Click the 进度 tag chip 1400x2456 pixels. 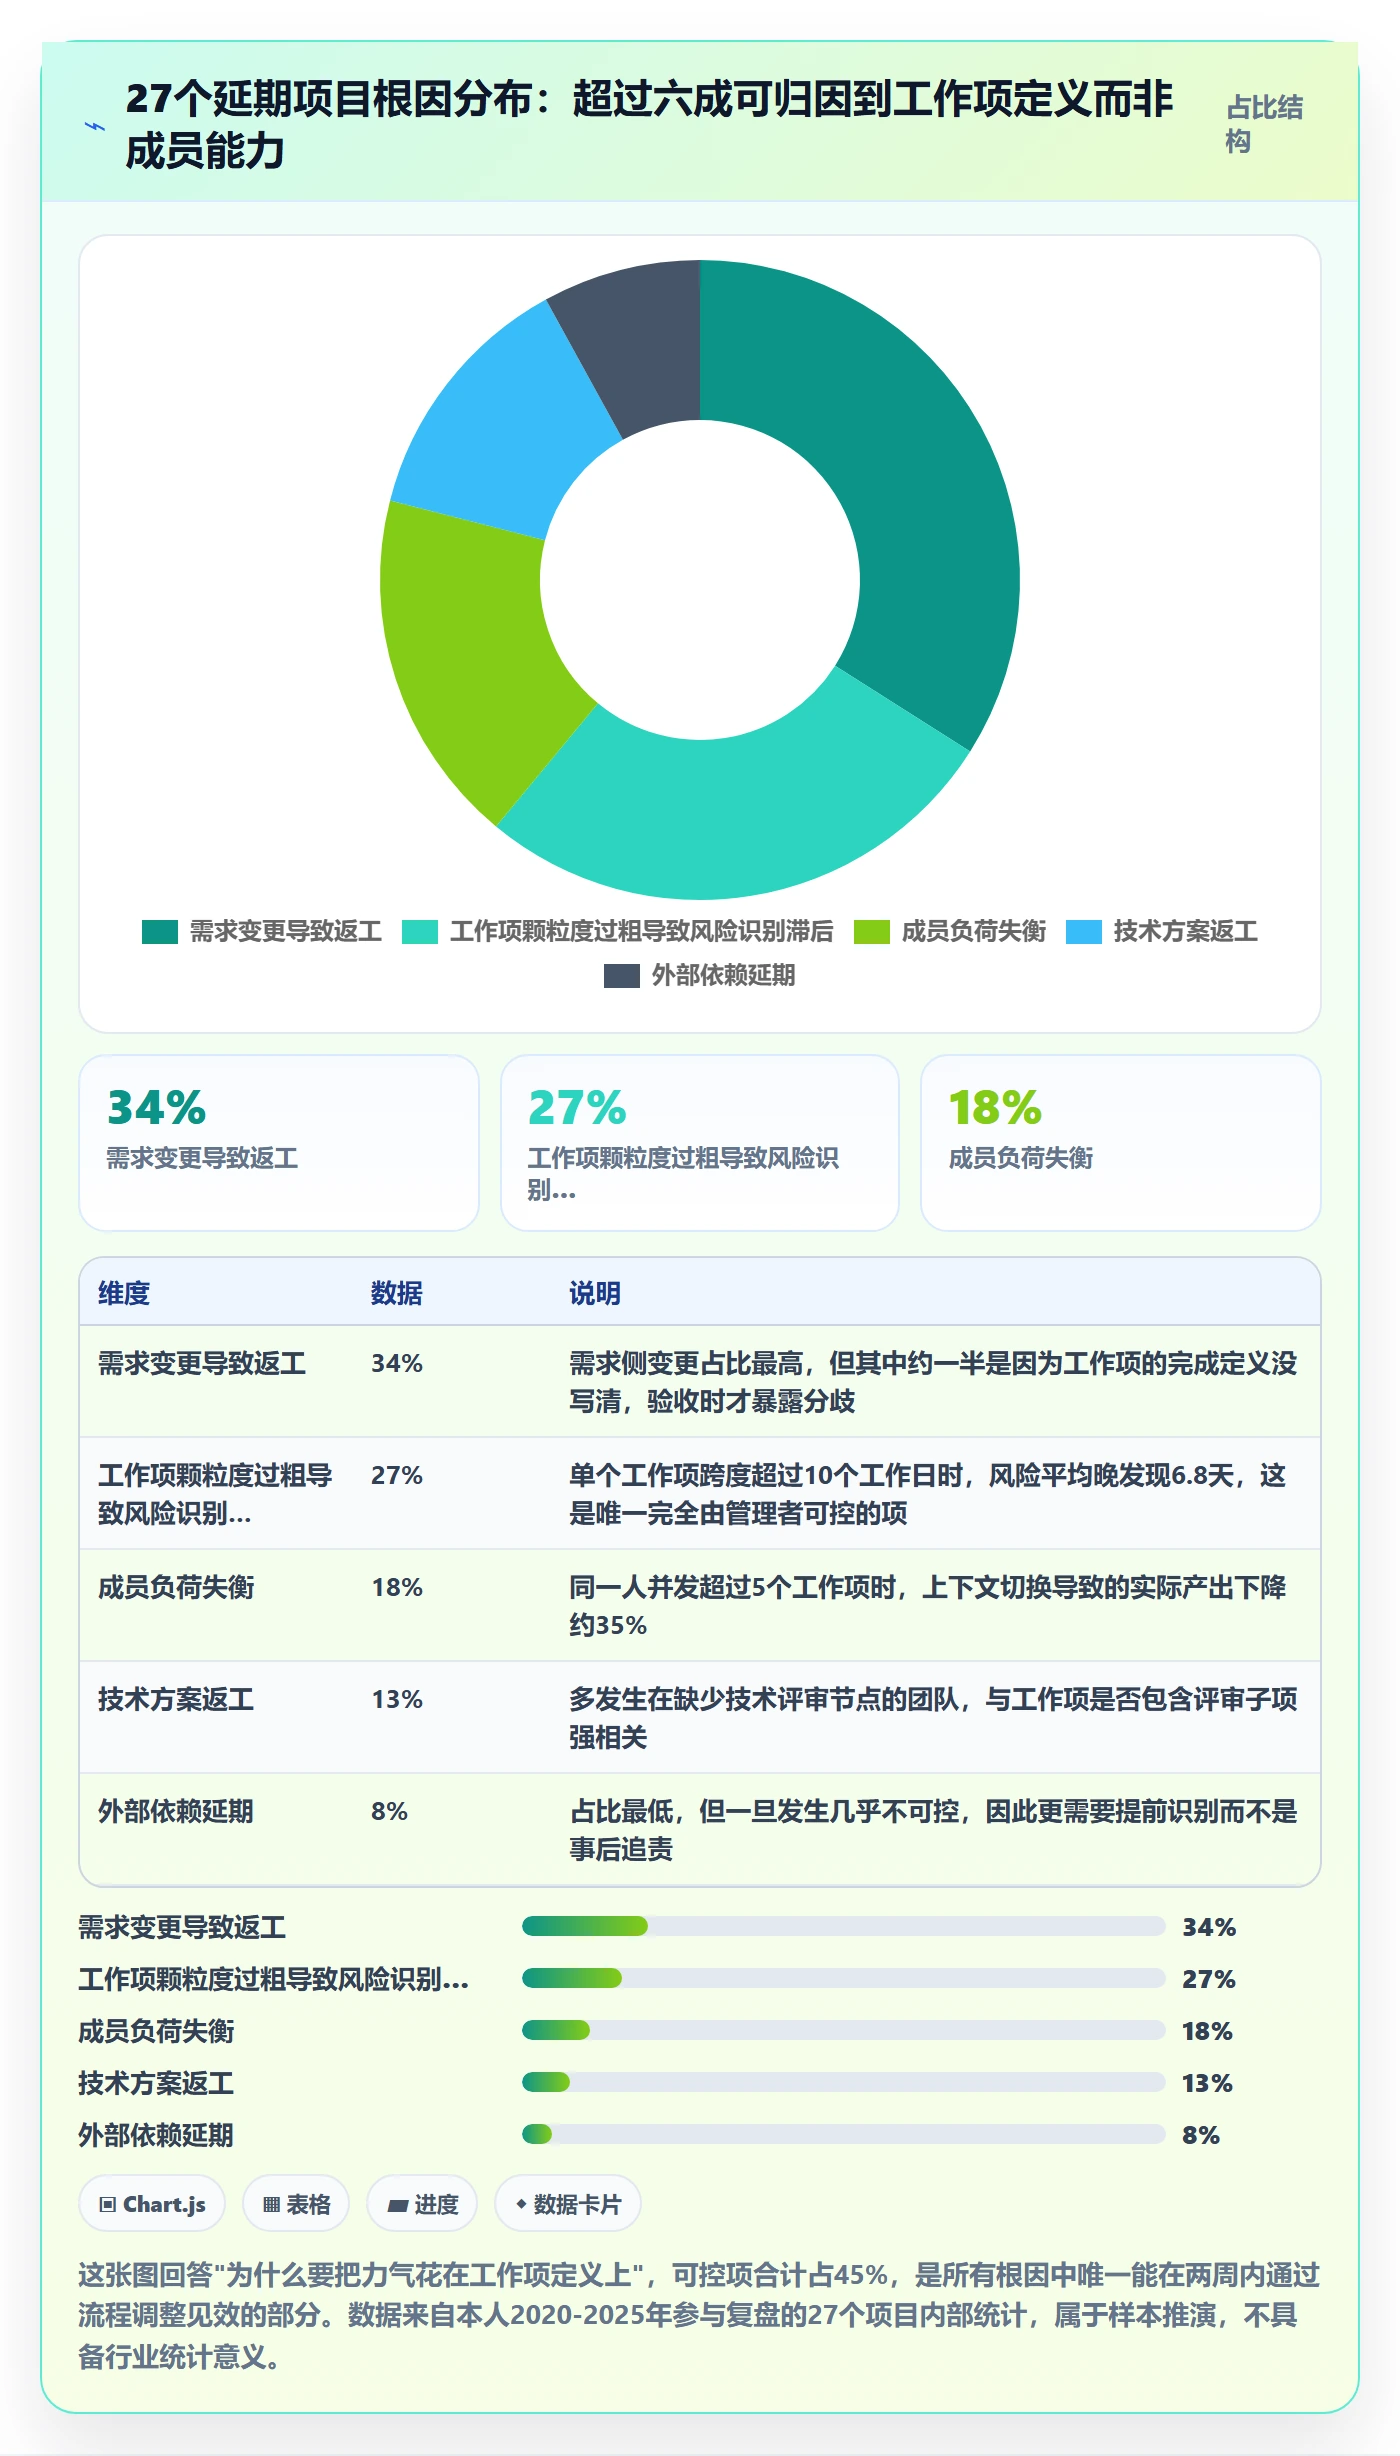422,2203
